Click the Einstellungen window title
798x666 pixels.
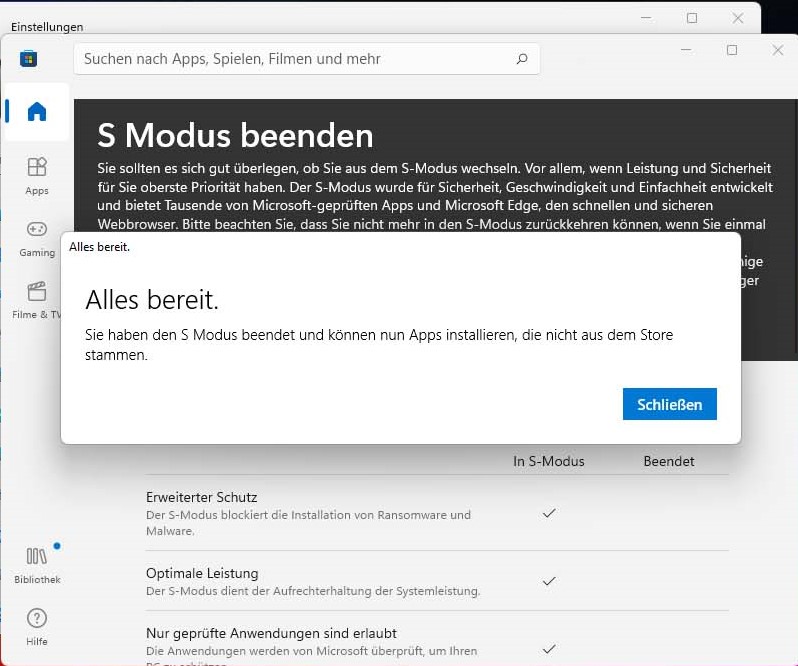(x=47, y=26)
